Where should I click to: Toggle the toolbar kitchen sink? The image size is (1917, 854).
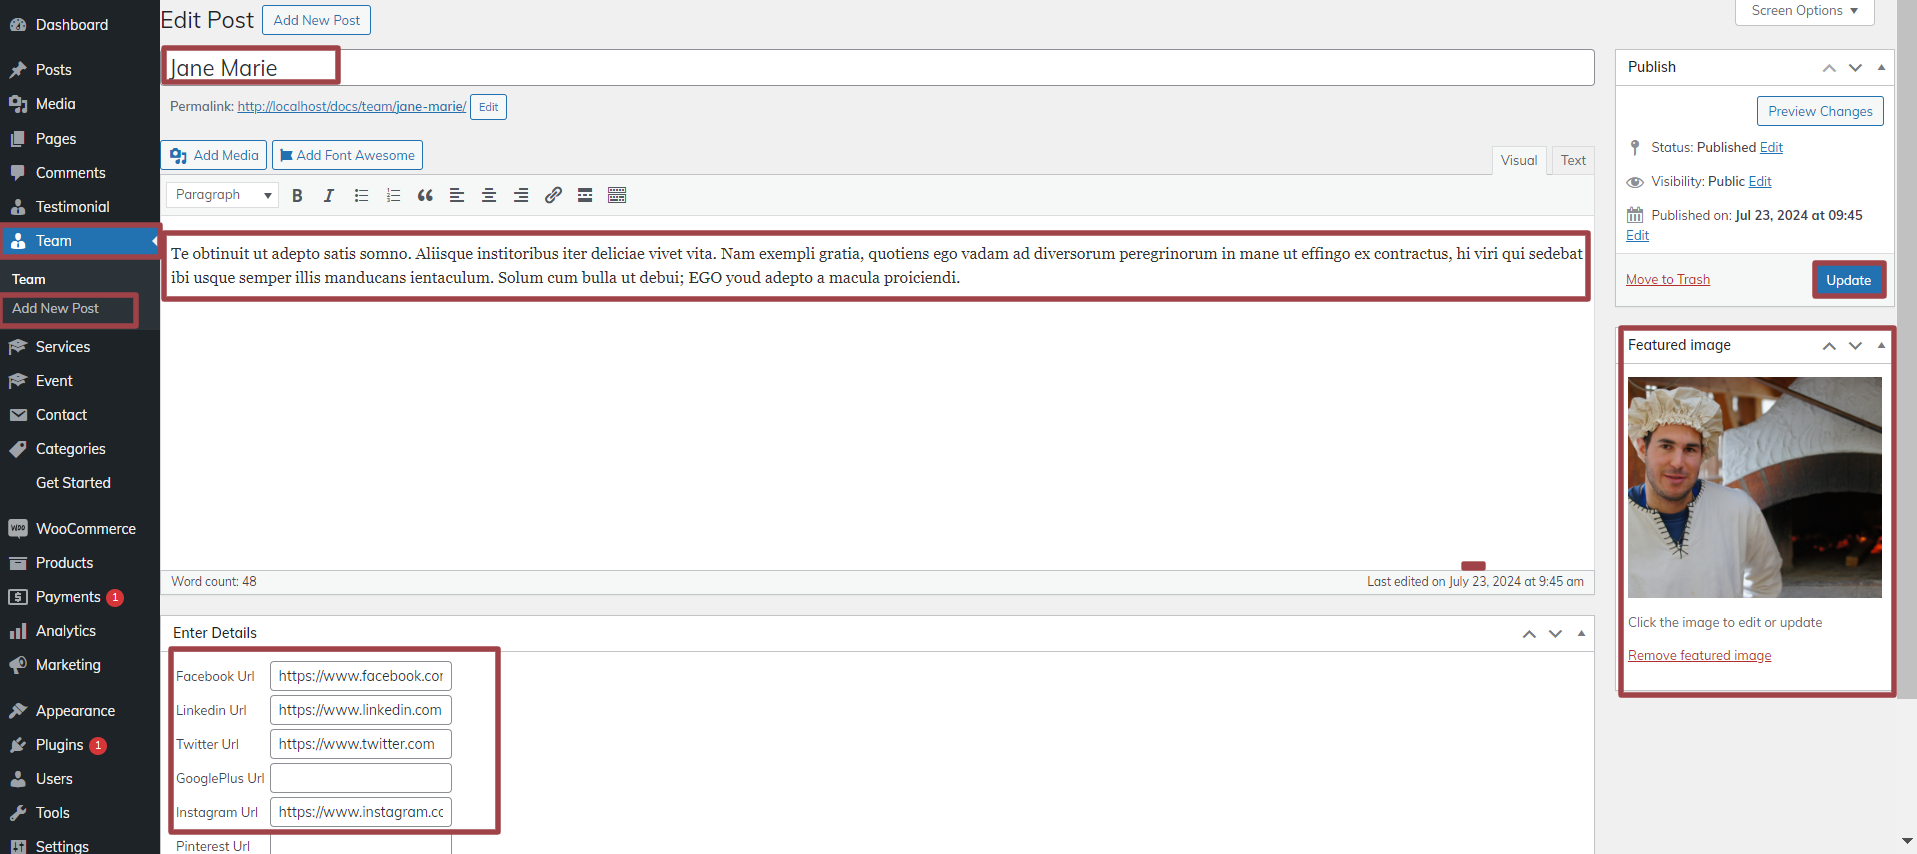(x=617, y=195)
